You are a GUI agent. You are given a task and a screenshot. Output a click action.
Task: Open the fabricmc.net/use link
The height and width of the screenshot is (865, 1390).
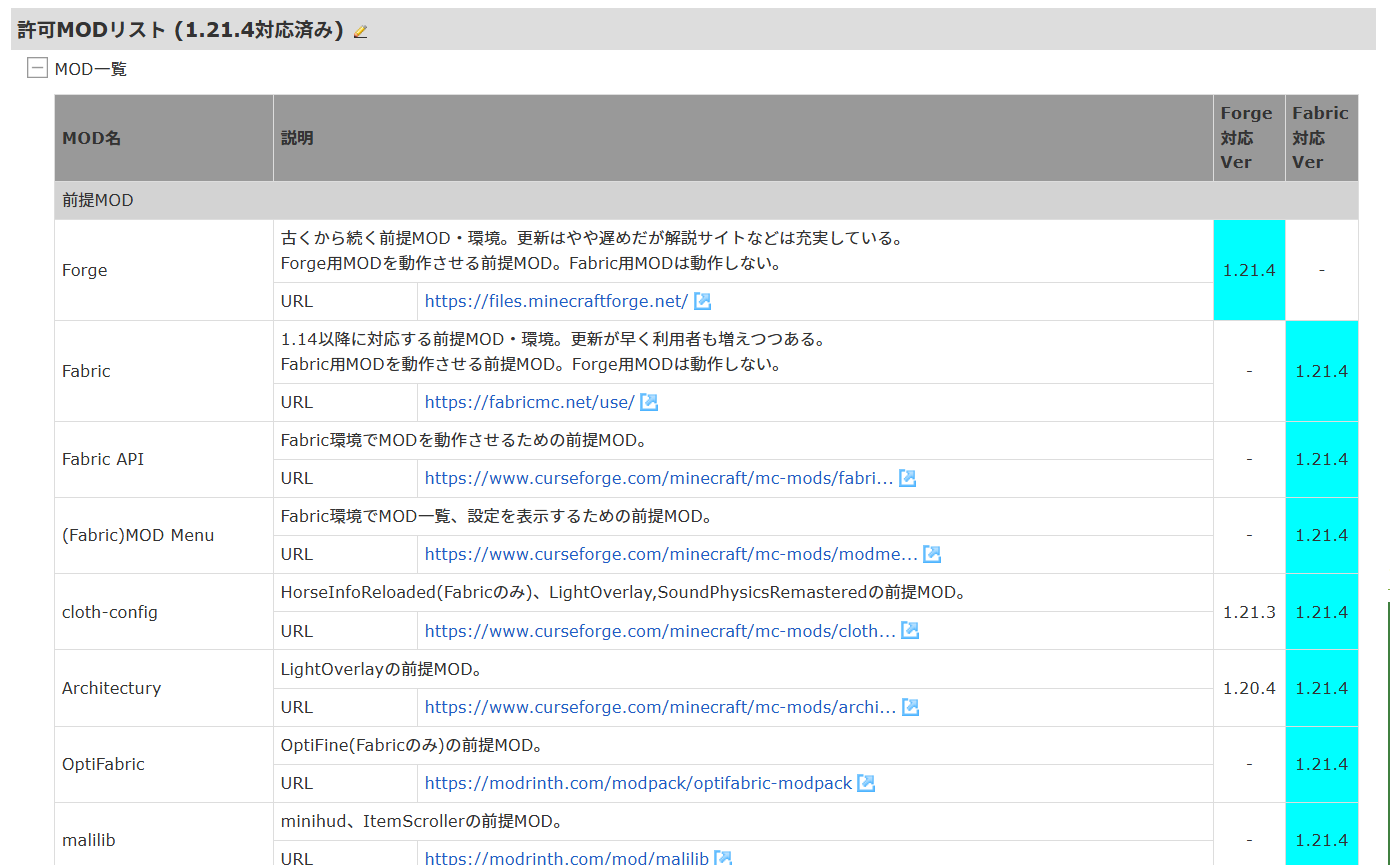click(x=530, y=402)
